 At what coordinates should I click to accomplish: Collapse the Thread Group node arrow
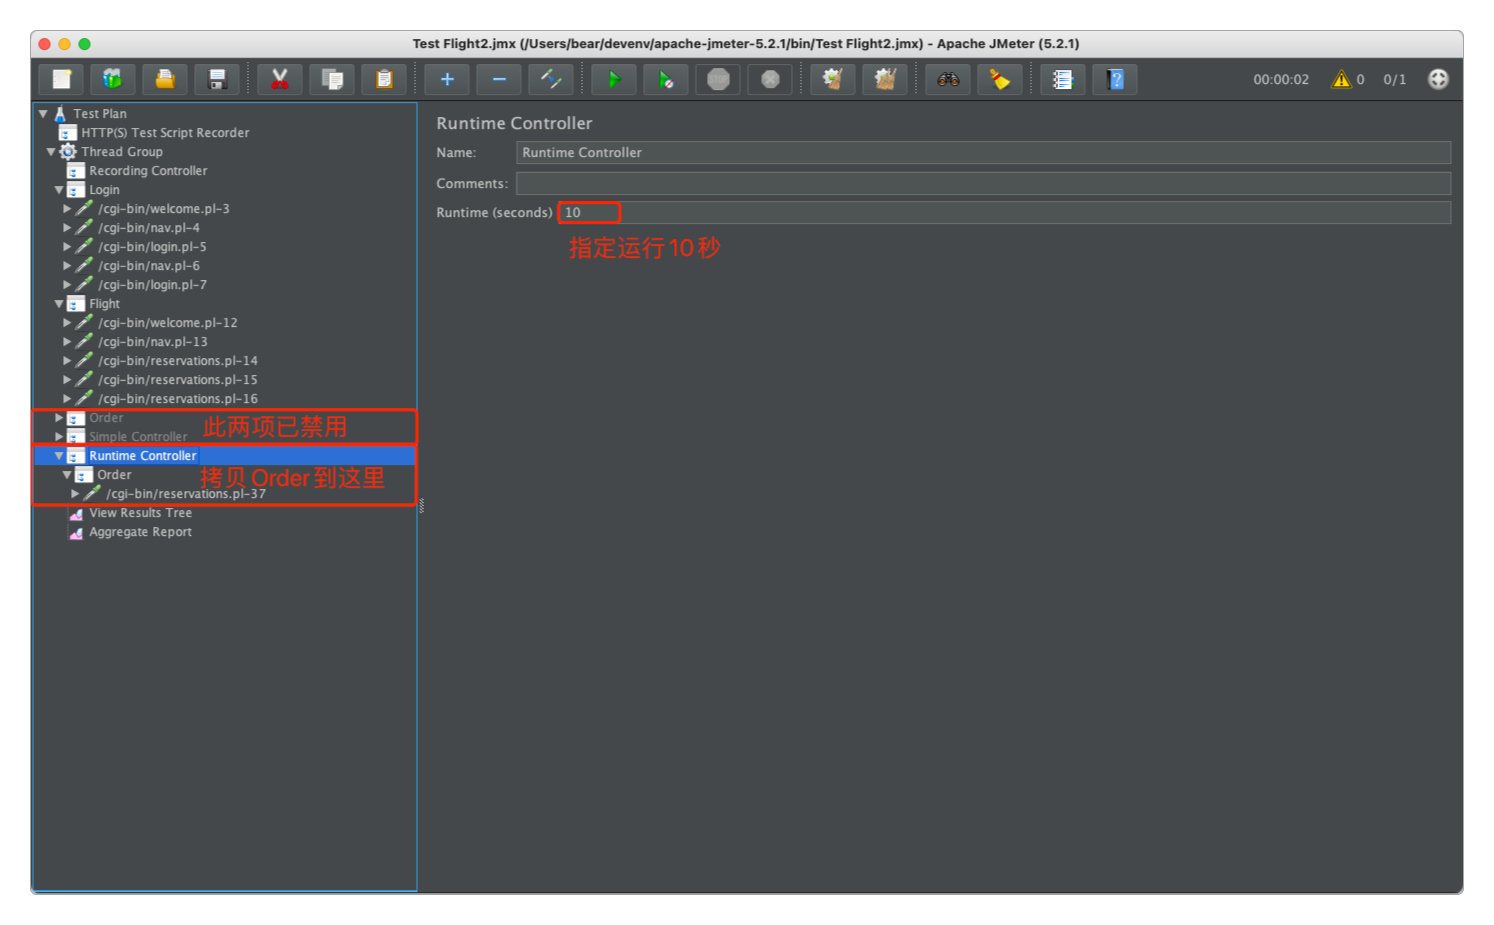coord(51,152)
